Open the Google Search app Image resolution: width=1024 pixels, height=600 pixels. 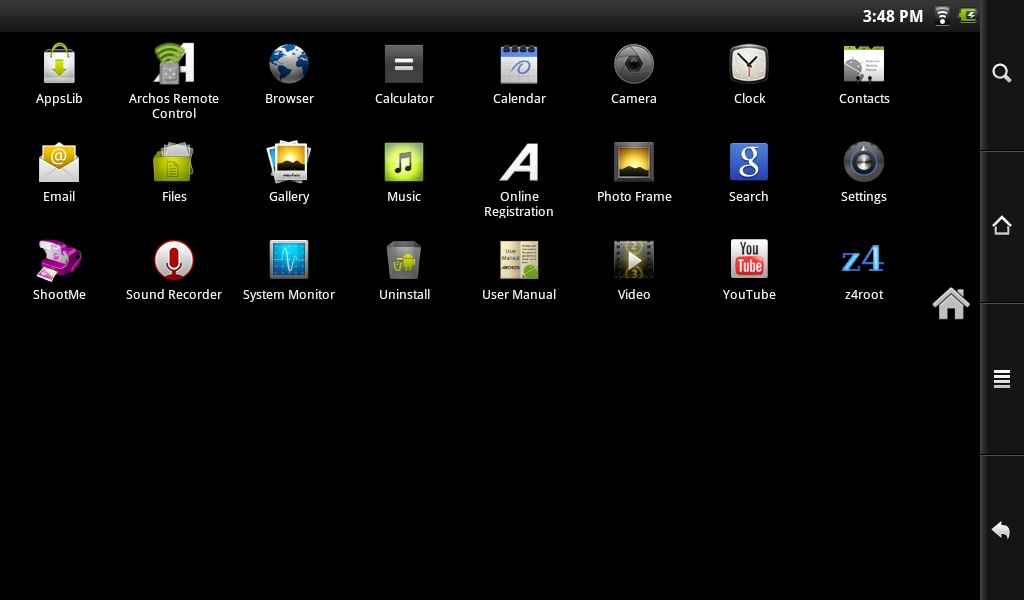(748, 162)
